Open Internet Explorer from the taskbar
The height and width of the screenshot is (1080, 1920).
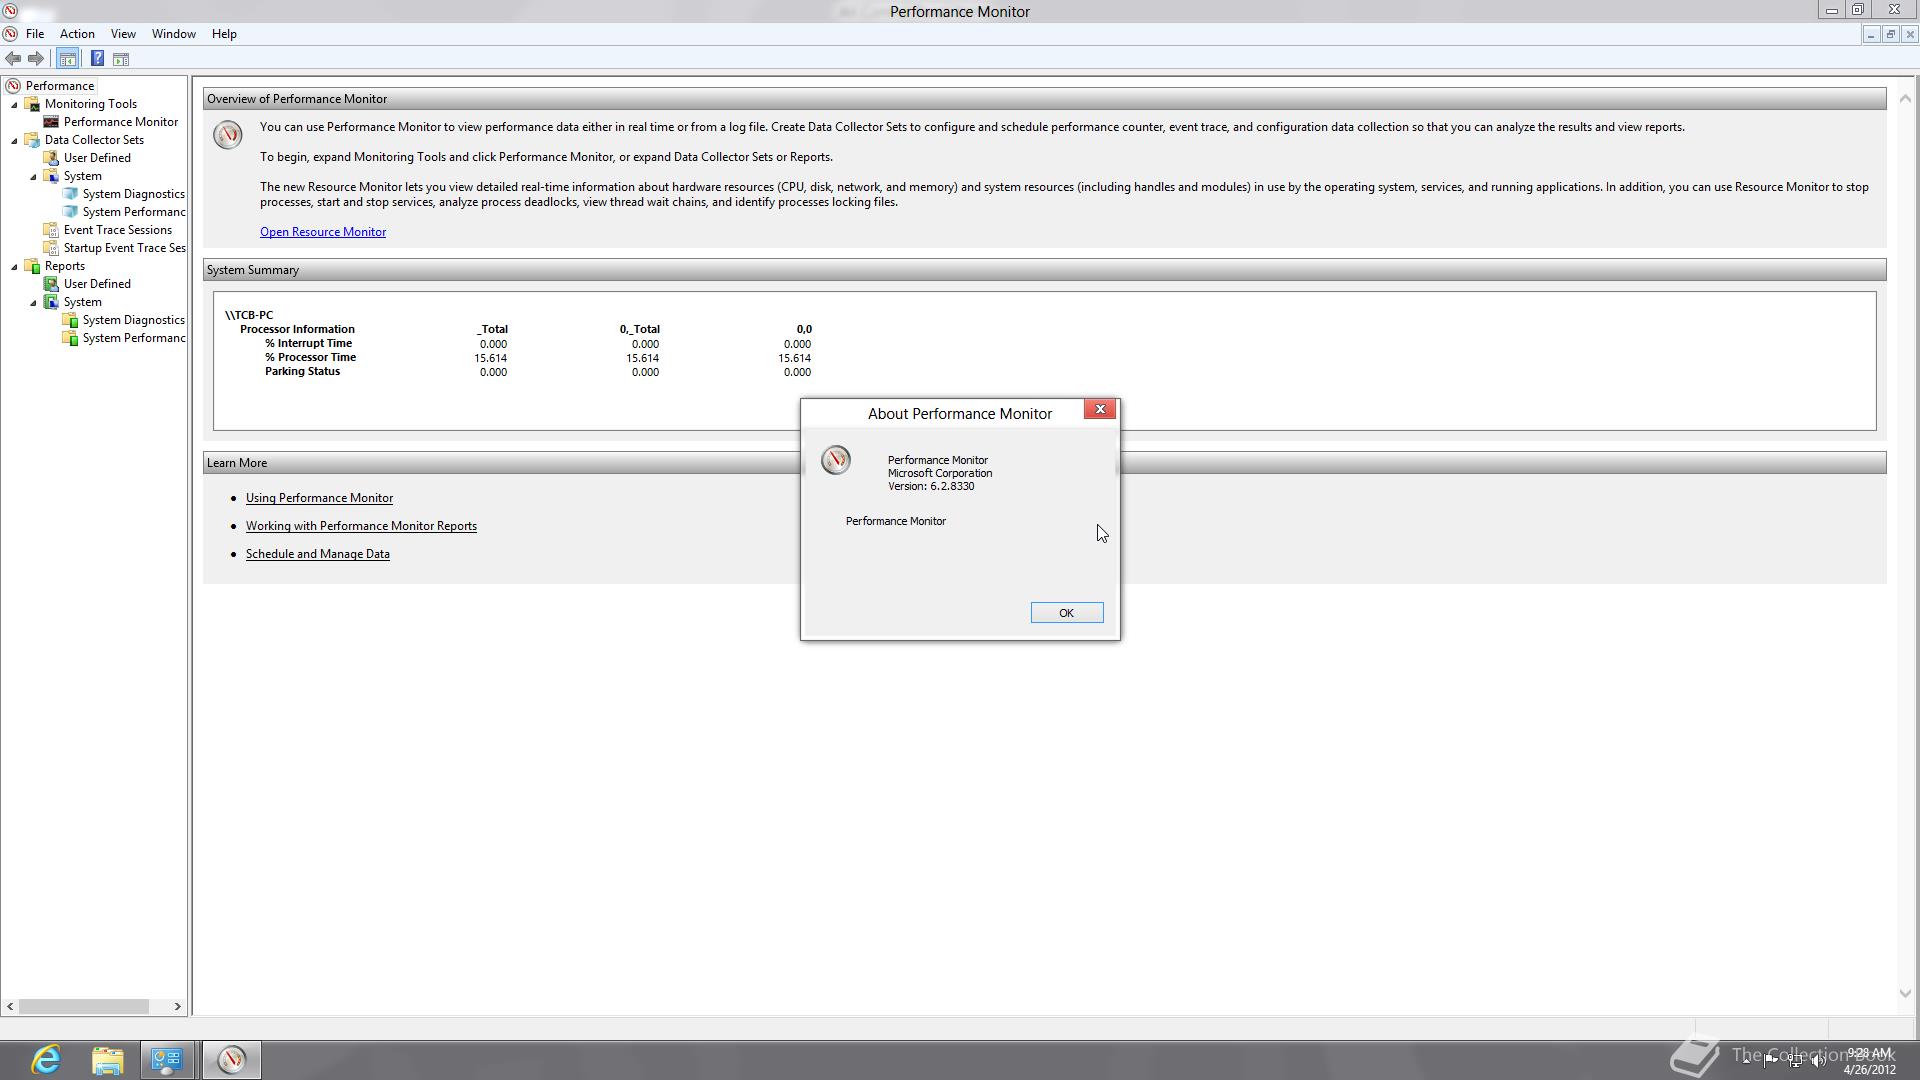coord(46,1060)
